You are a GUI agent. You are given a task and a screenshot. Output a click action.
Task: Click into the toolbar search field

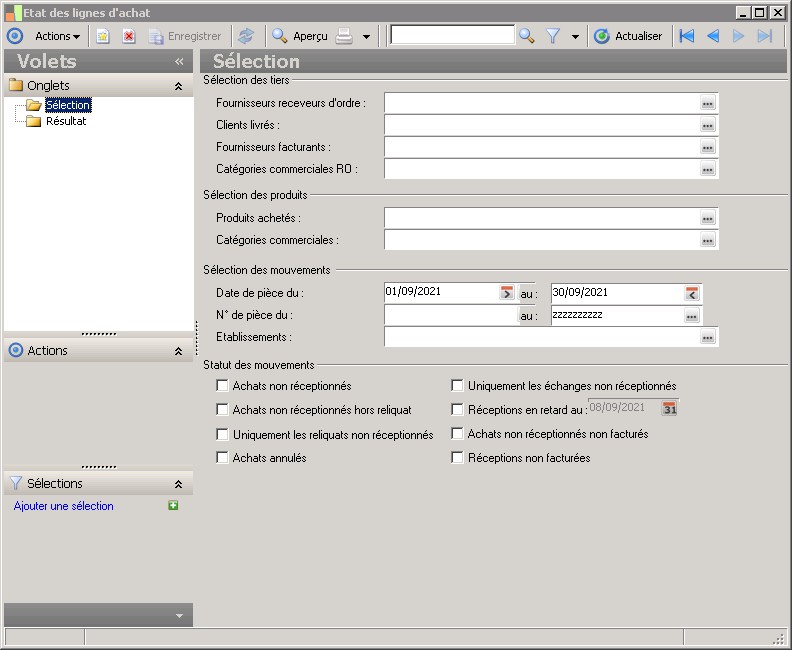pyautogui.click(x=452, y=35)
